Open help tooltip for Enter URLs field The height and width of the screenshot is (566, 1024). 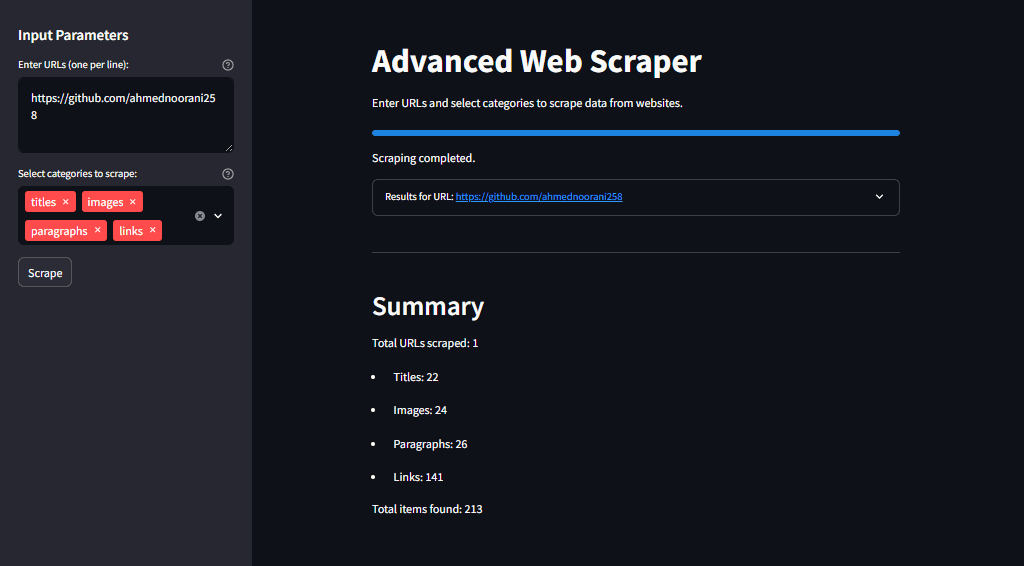click(x=228, y=65)
